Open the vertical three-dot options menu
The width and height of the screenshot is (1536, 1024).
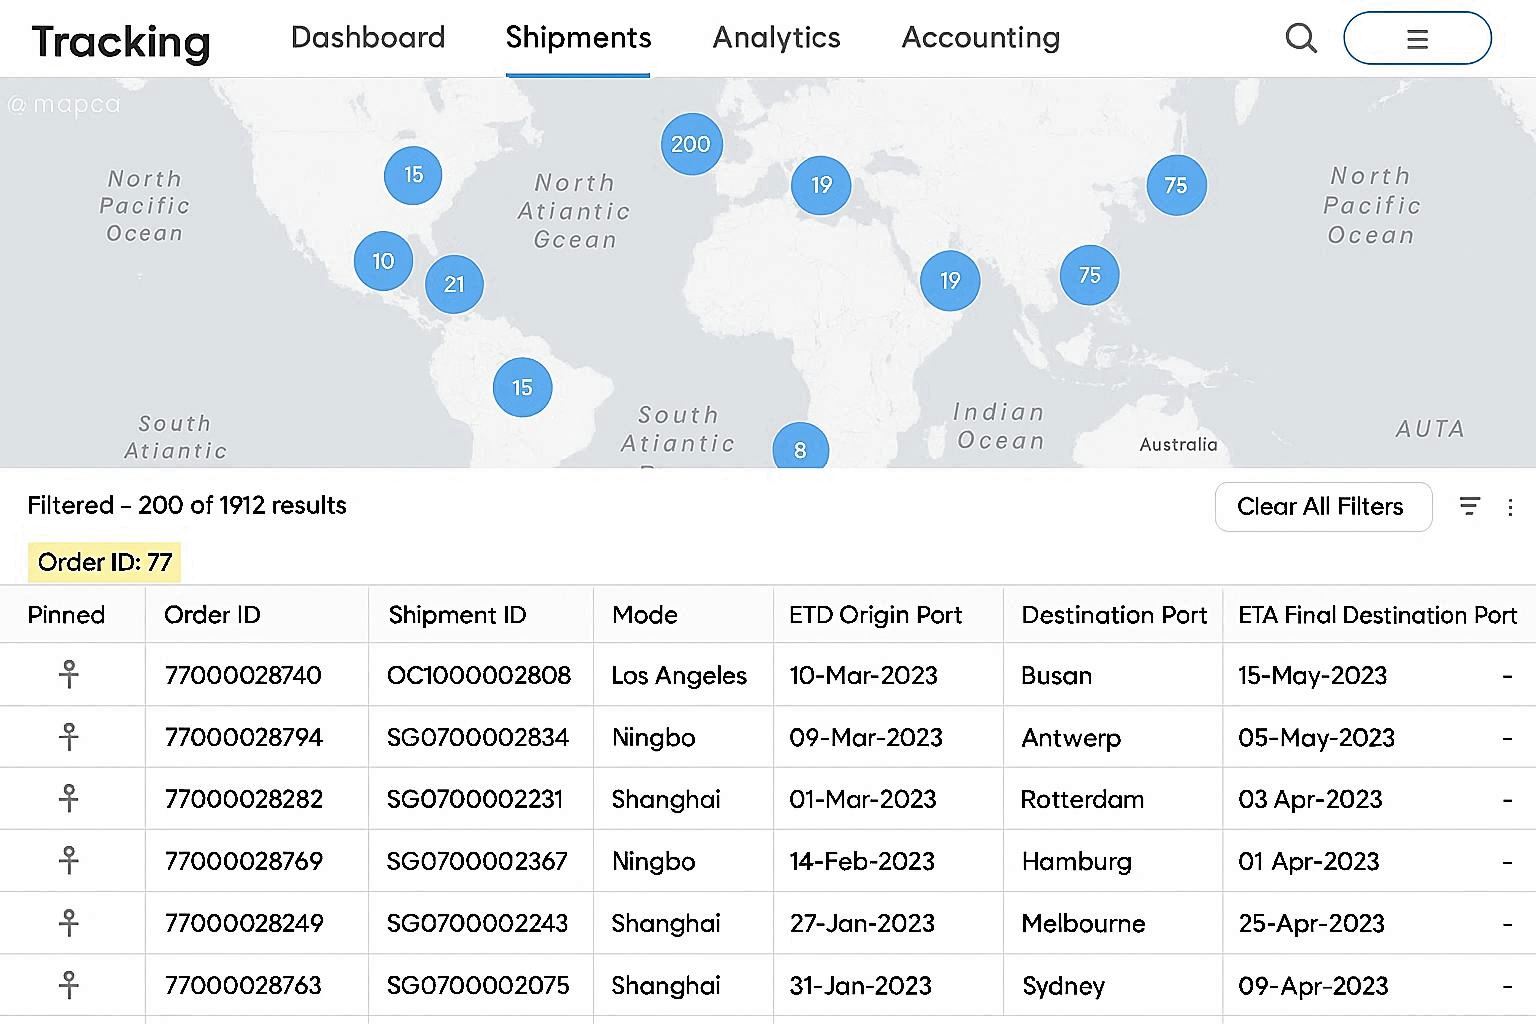pyautogui.click(x=1510, y=507)
